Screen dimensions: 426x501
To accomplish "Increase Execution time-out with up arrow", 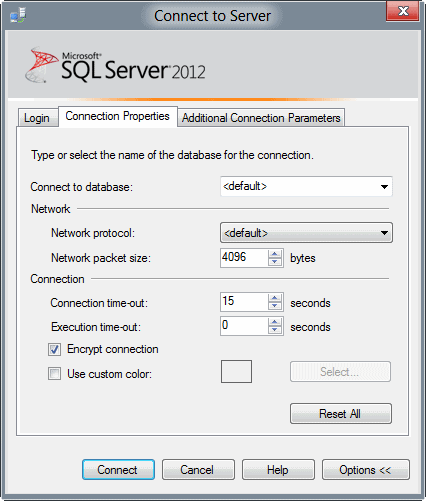I will point(275,322).
